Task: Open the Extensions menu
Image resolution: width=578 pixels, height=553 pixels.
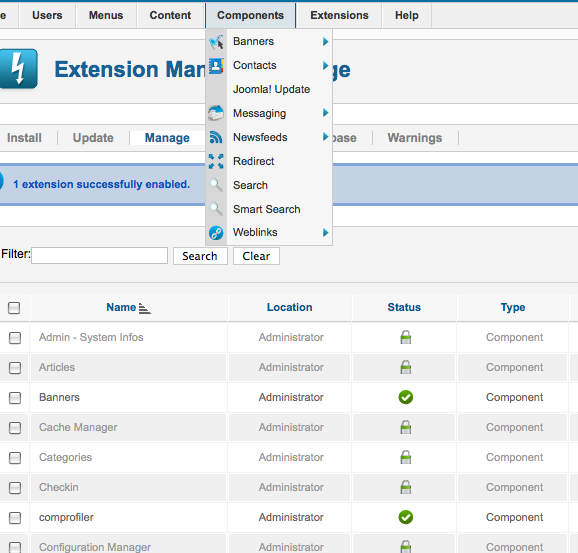Action: click(339, 15)
